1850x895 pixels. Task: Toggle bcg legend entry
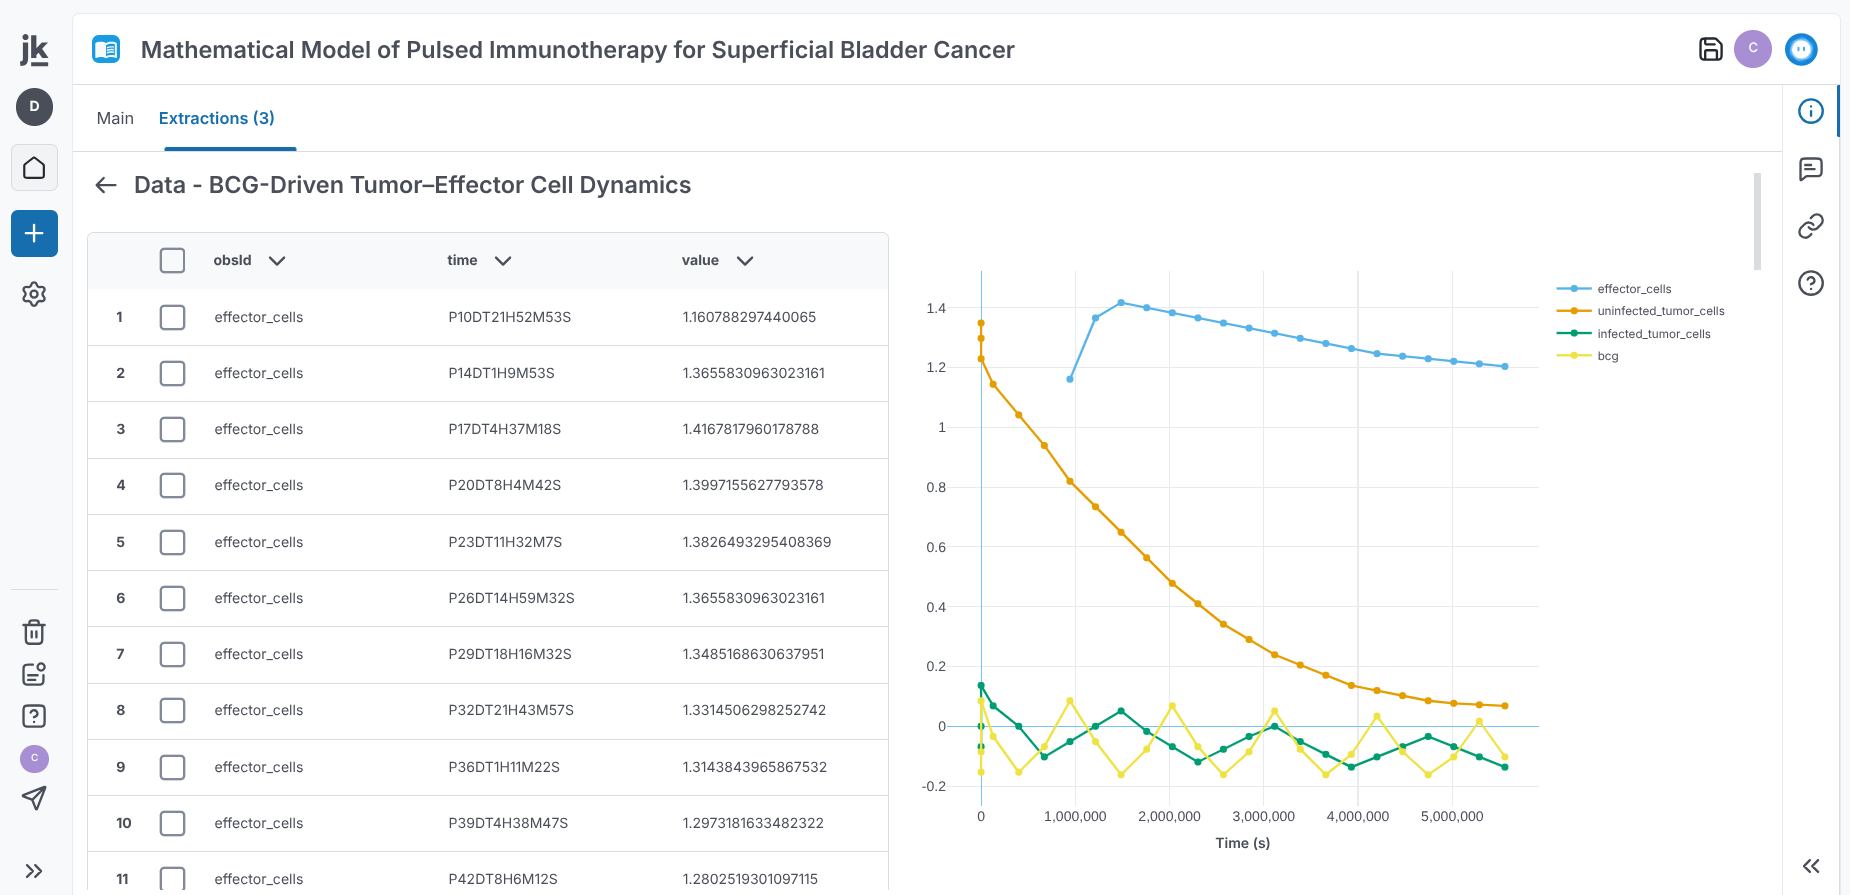[x=1607, y=356]
